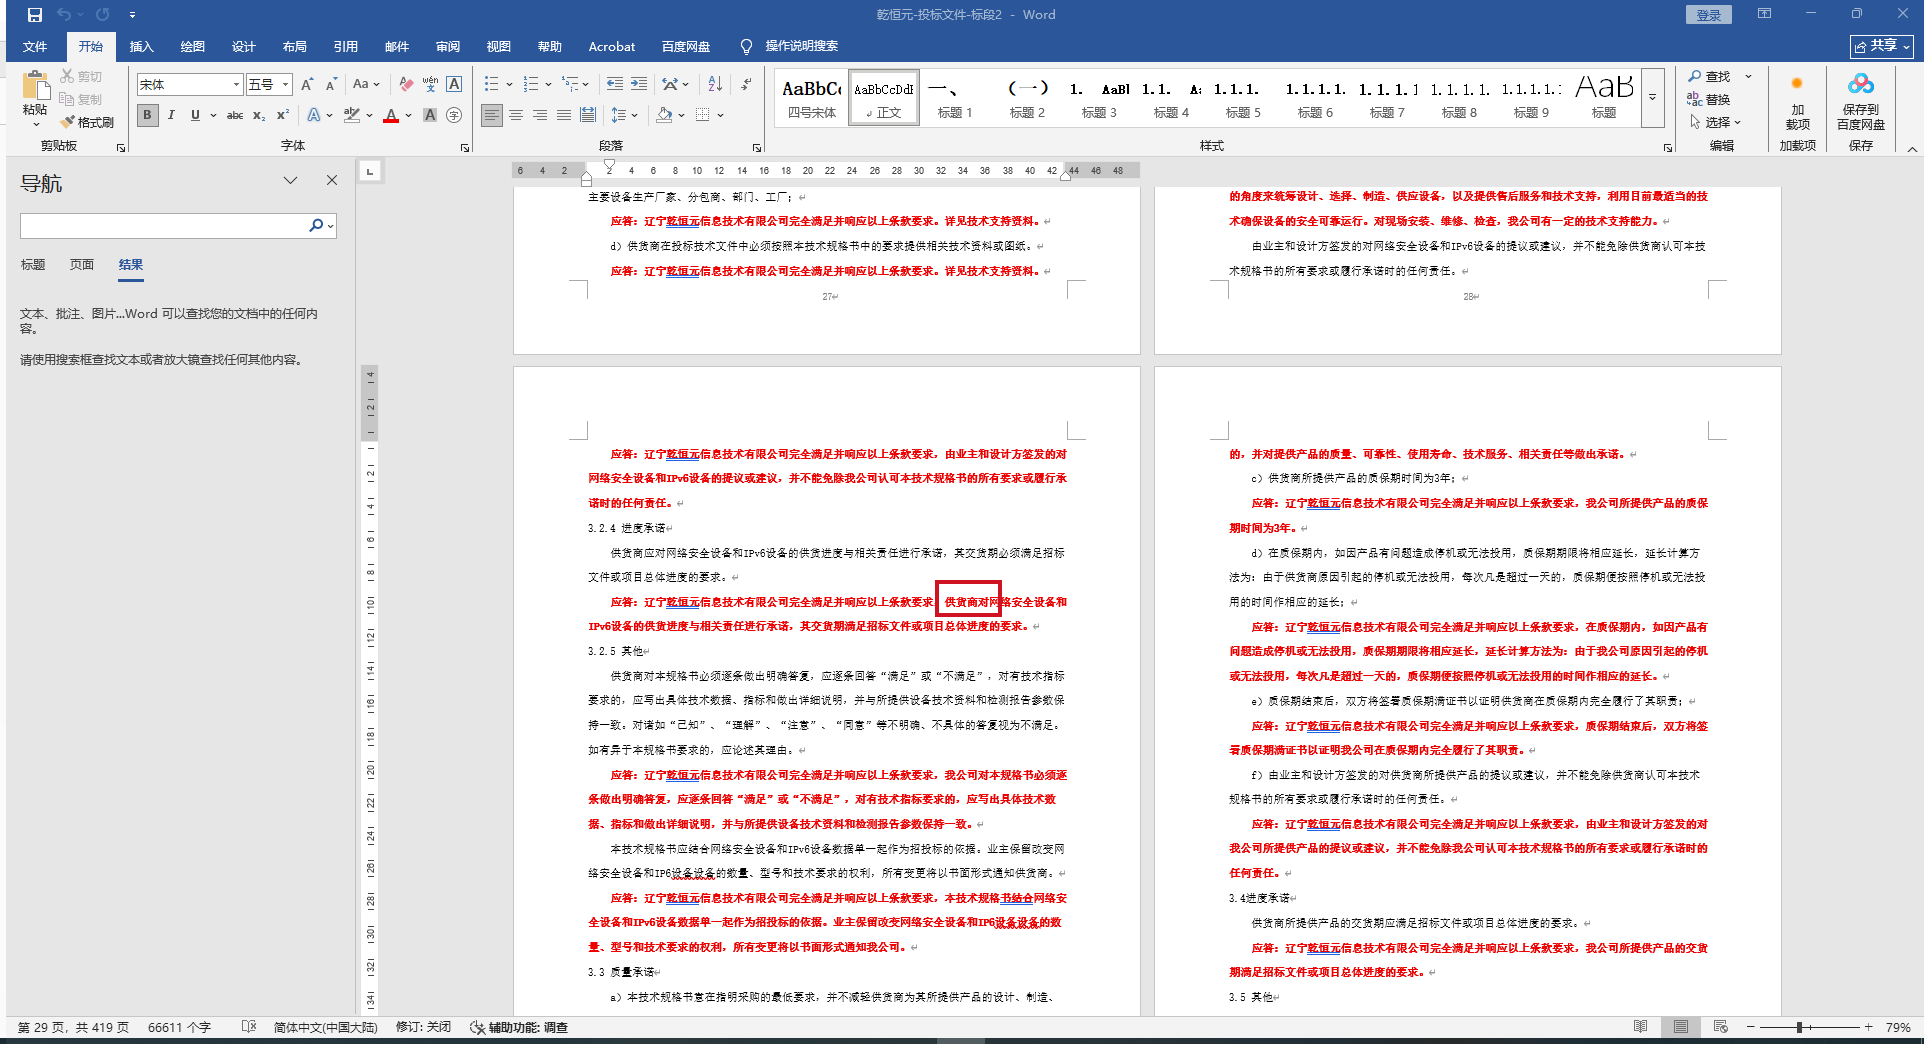Viewport: 1924px width, 1044px height.
Task: Toggle subscript formatting
Action: (x=259, y=115)
